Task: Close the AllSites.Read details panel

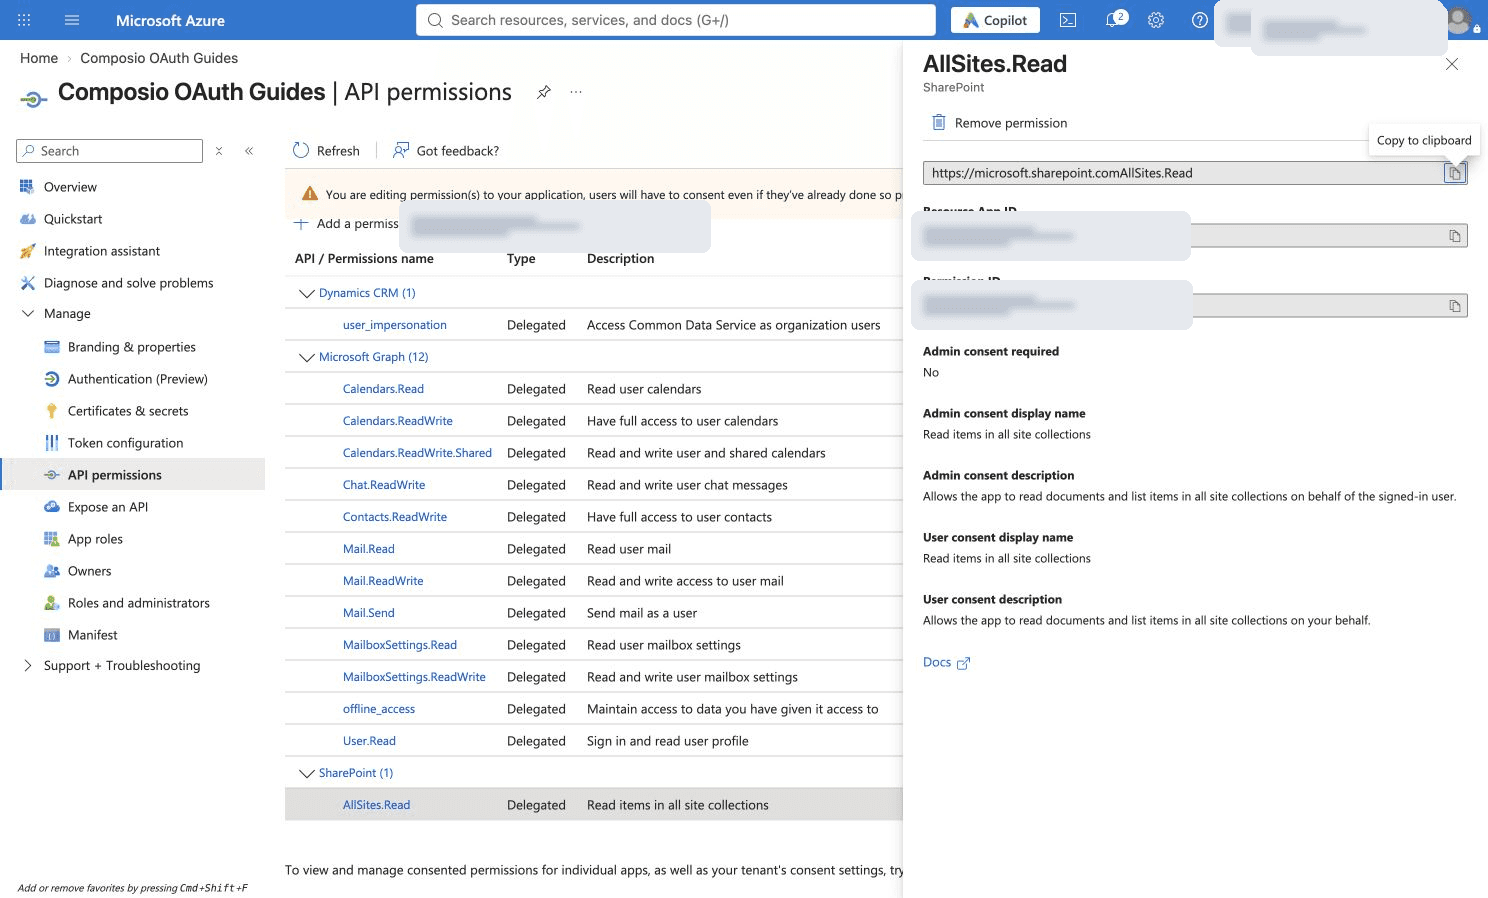Action: click(x=1452, y=64)
